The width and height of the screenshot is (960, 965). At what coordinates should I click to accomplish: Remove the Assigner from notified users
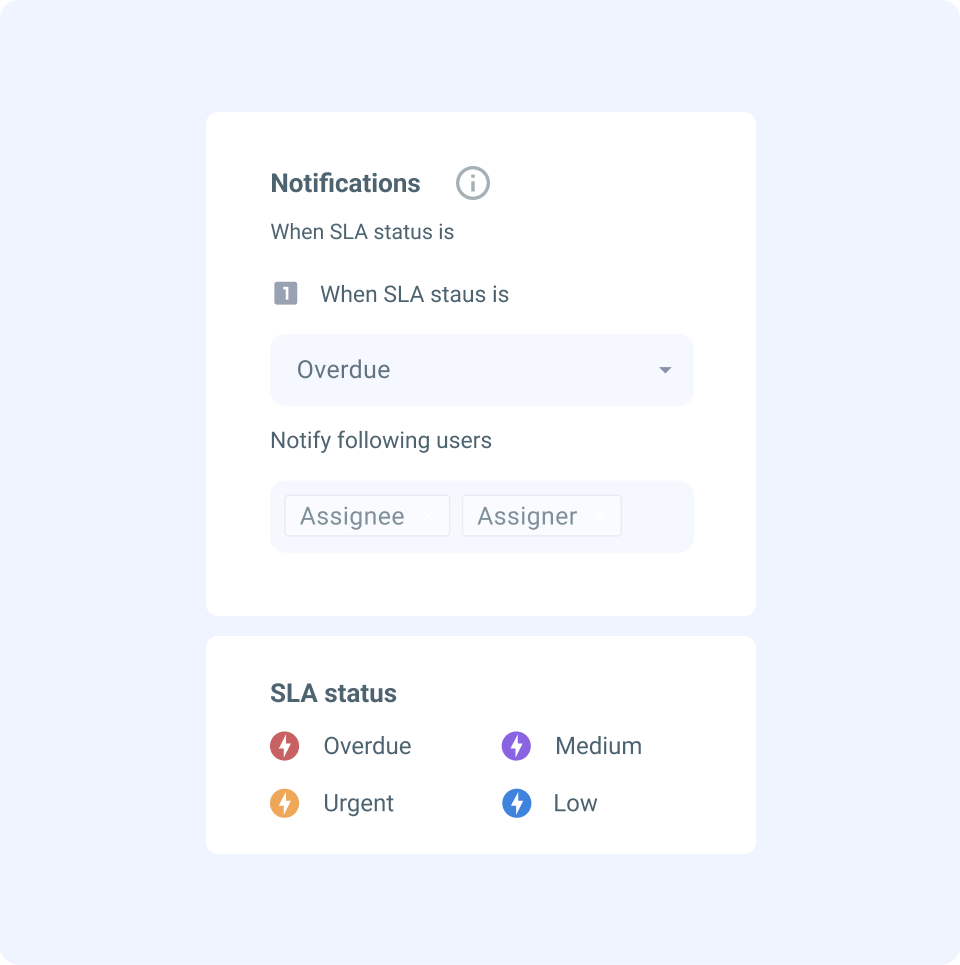[599, 516]
